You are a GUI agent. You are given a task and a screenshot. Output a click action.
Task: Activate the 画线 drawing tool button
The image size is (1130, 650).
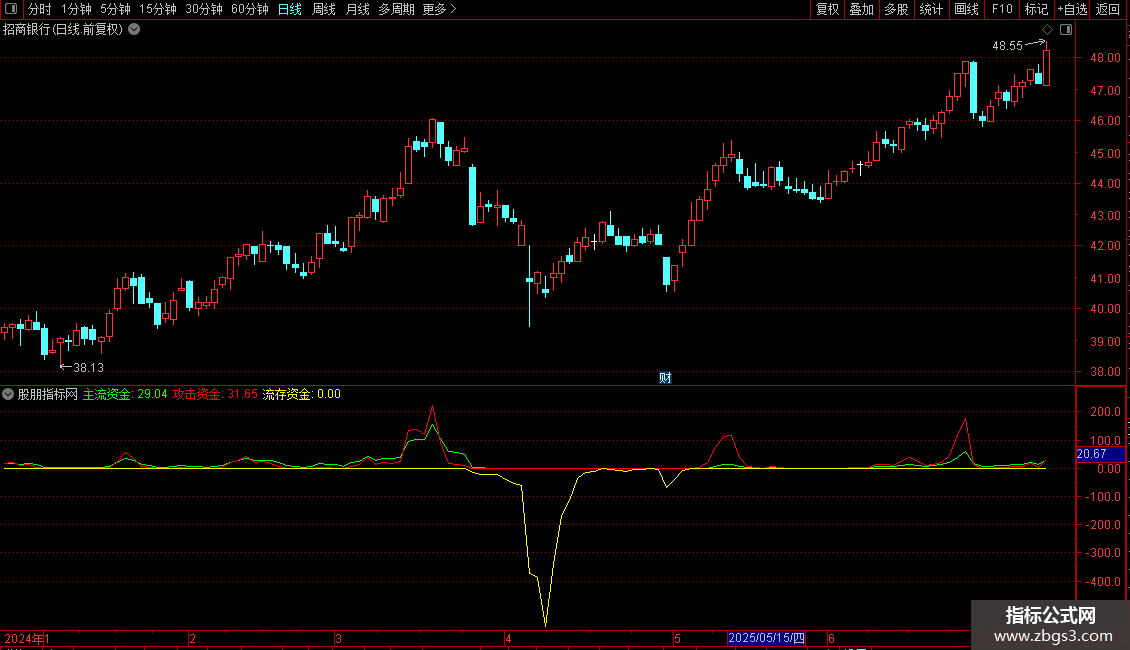pyautogui.click(x=966, y=9)
